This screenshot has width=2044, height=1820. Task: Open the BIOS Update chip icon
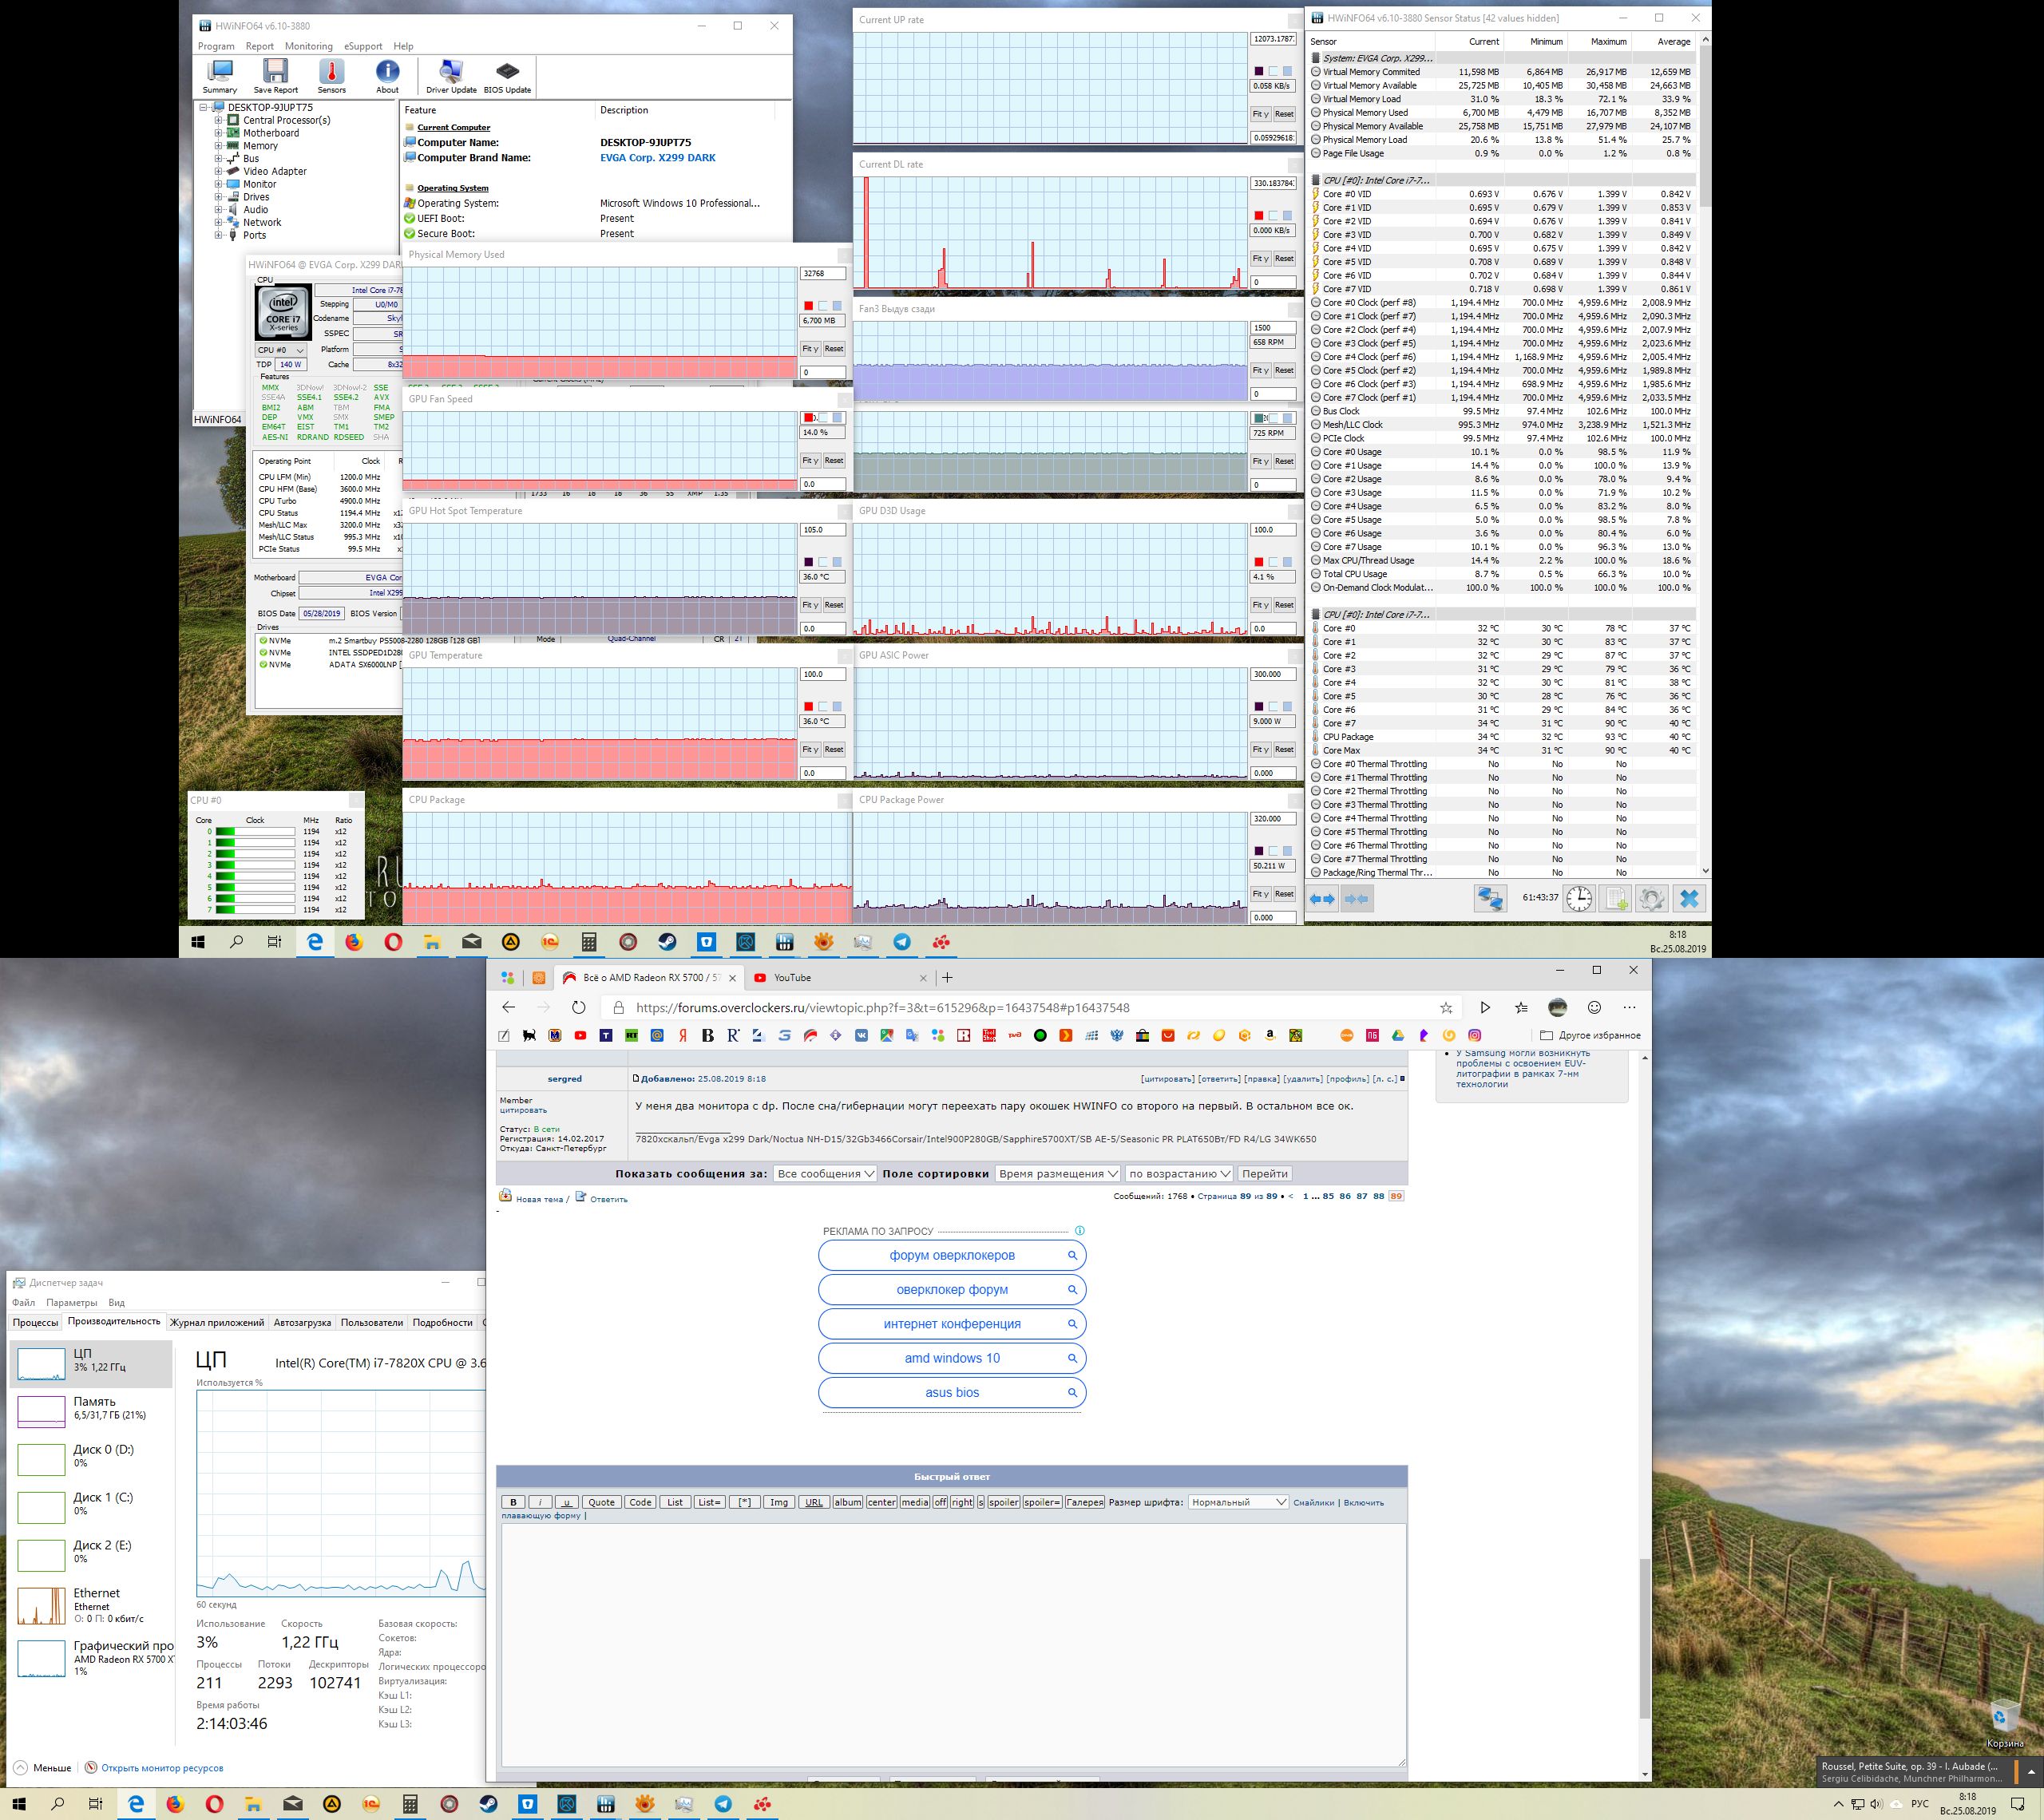point(507,75)
